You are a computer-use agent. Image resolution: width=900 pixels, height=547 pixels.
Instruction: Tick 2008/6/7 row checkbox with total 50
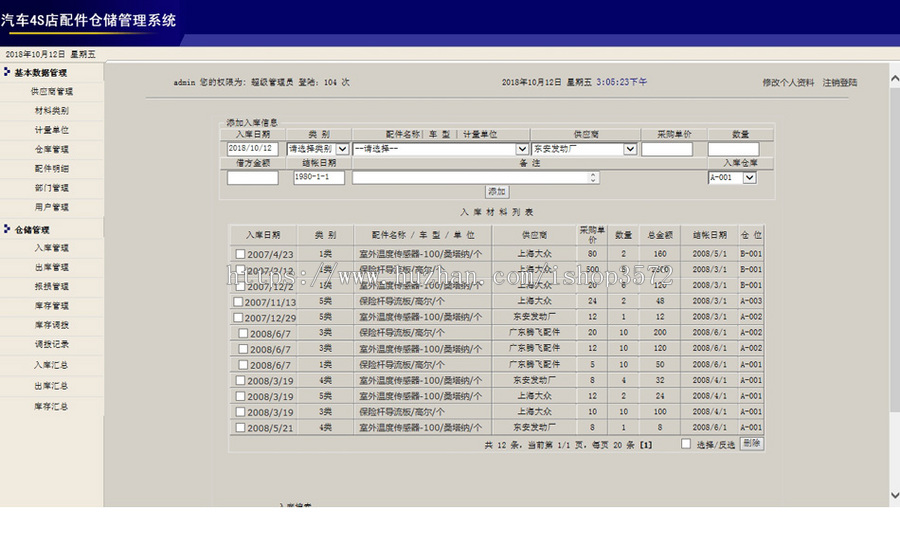pyautogui.click(x=243, y=364)
